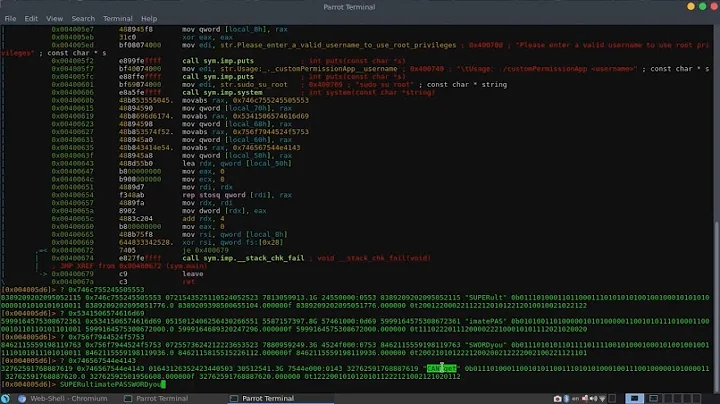
Task: Click 'call sym.imp.system' instruction
Action: click(222, 92)
